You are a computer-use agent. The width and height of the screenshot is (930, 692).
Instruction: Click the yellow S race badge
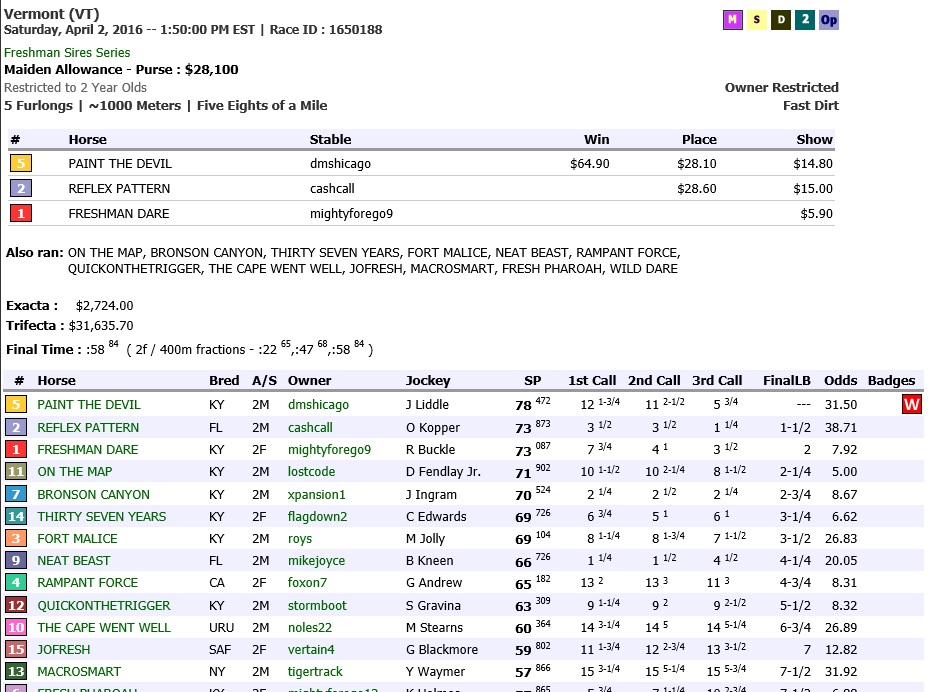757,20
